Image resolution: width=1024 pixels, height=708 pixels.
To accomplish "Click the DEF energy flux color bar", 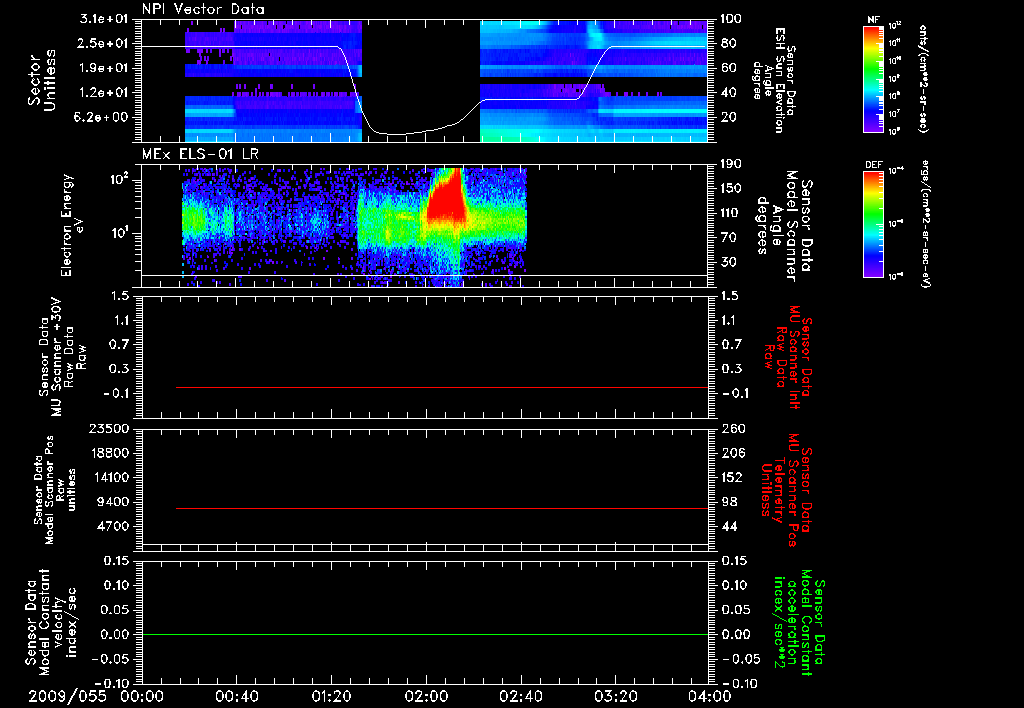I will point(874,224).
